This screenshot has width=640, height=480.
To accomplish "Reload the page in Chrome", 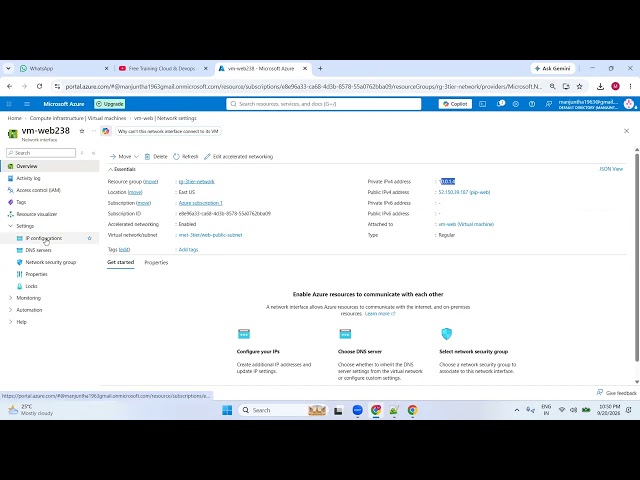I will tap(39, 87).
